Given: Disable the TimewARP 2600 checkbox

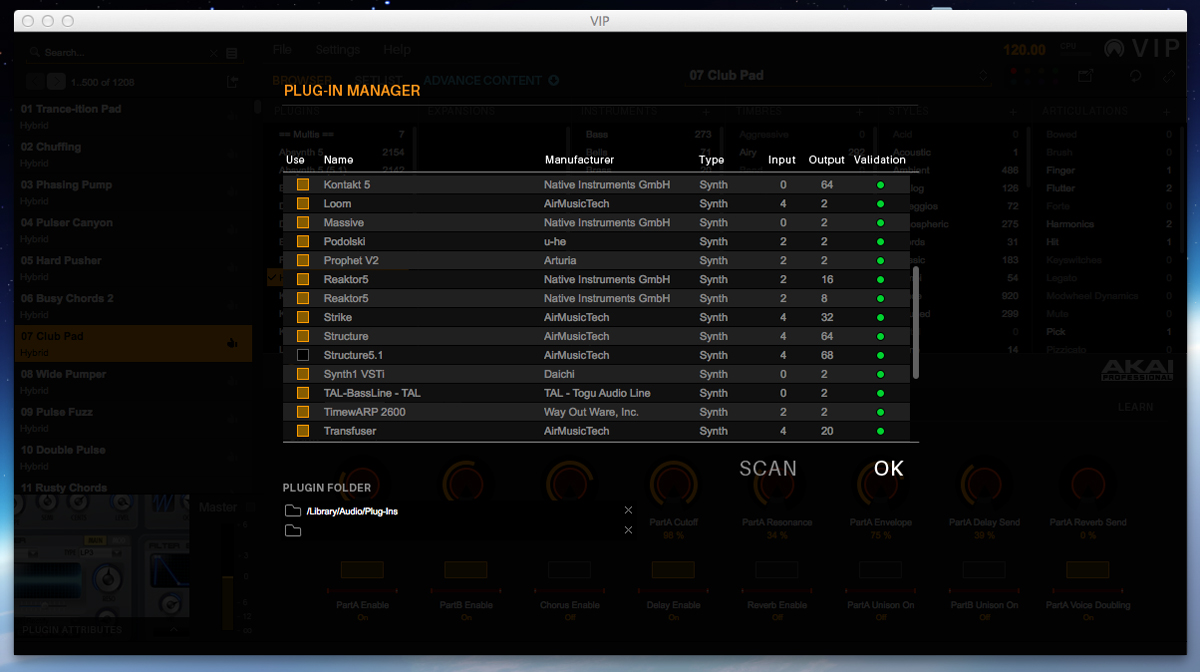Looking at the screenshot, I should [x=303, y=412].
